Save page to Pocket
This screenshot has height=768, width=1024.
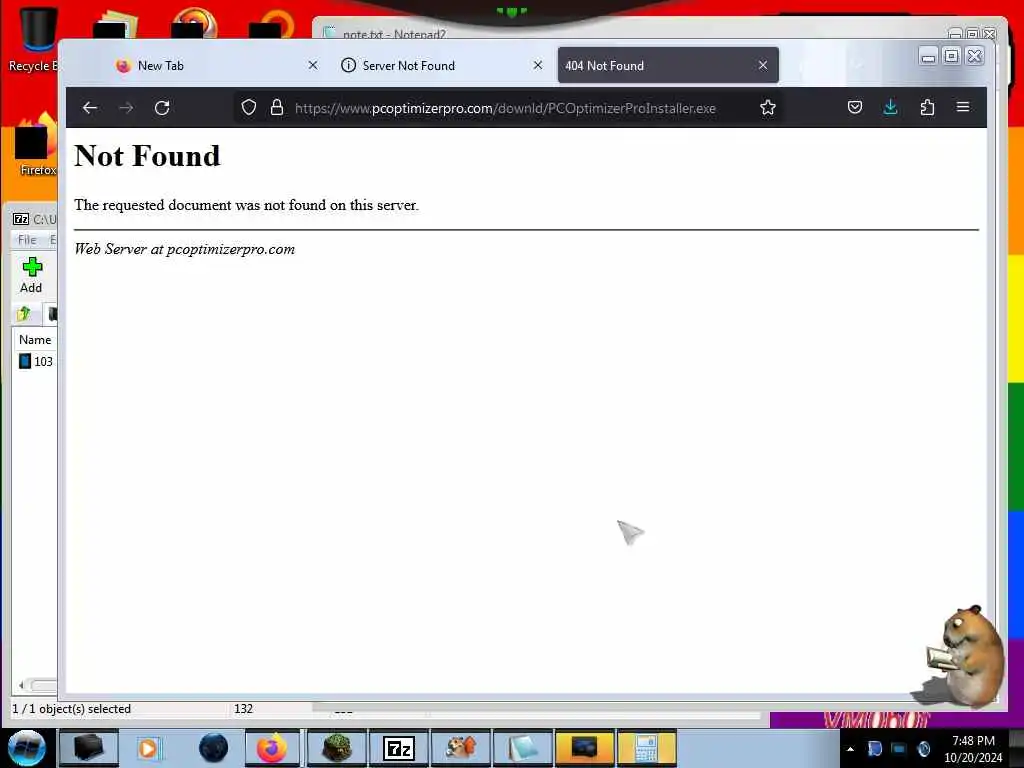click(855, 107)
